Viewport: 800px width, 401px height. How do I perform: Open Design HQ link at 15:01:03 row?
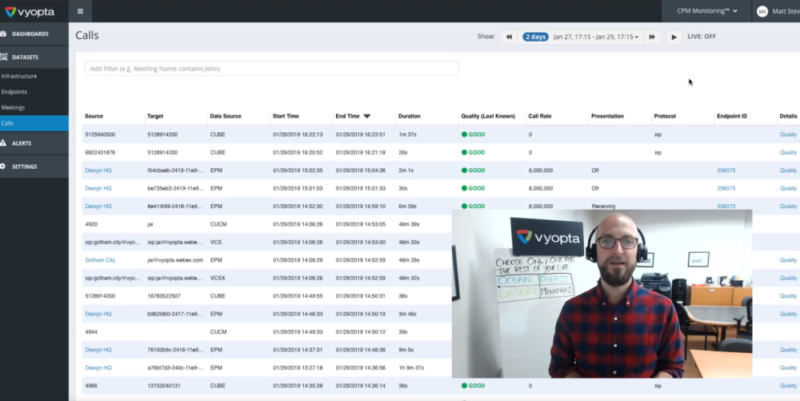point(98,188)
